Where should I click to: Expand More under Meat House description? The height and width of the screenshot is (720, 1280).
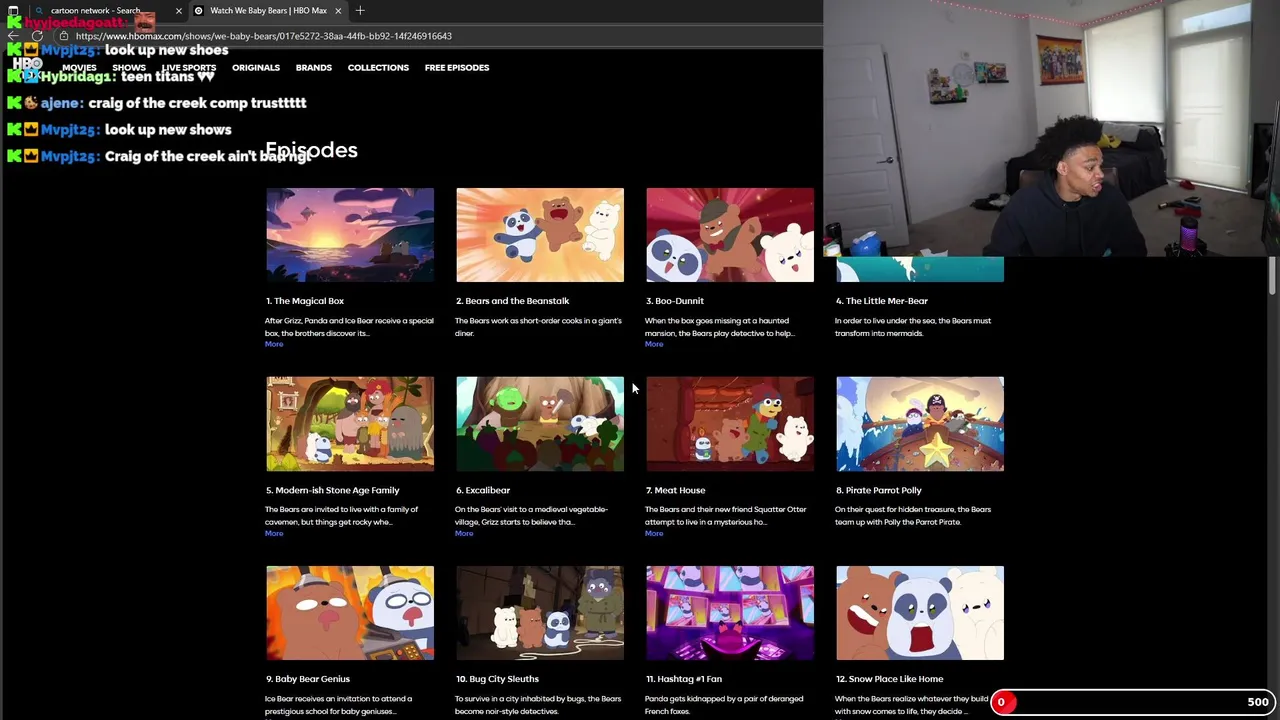(654, 533)
